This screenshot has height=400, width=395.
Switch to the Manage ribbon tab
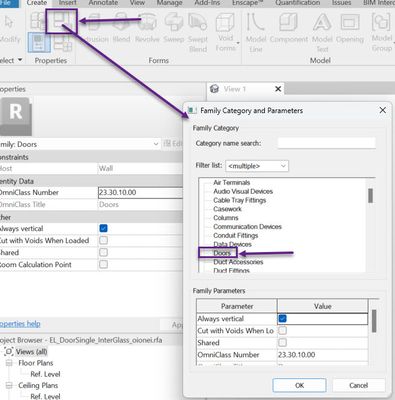coord(169,3)
